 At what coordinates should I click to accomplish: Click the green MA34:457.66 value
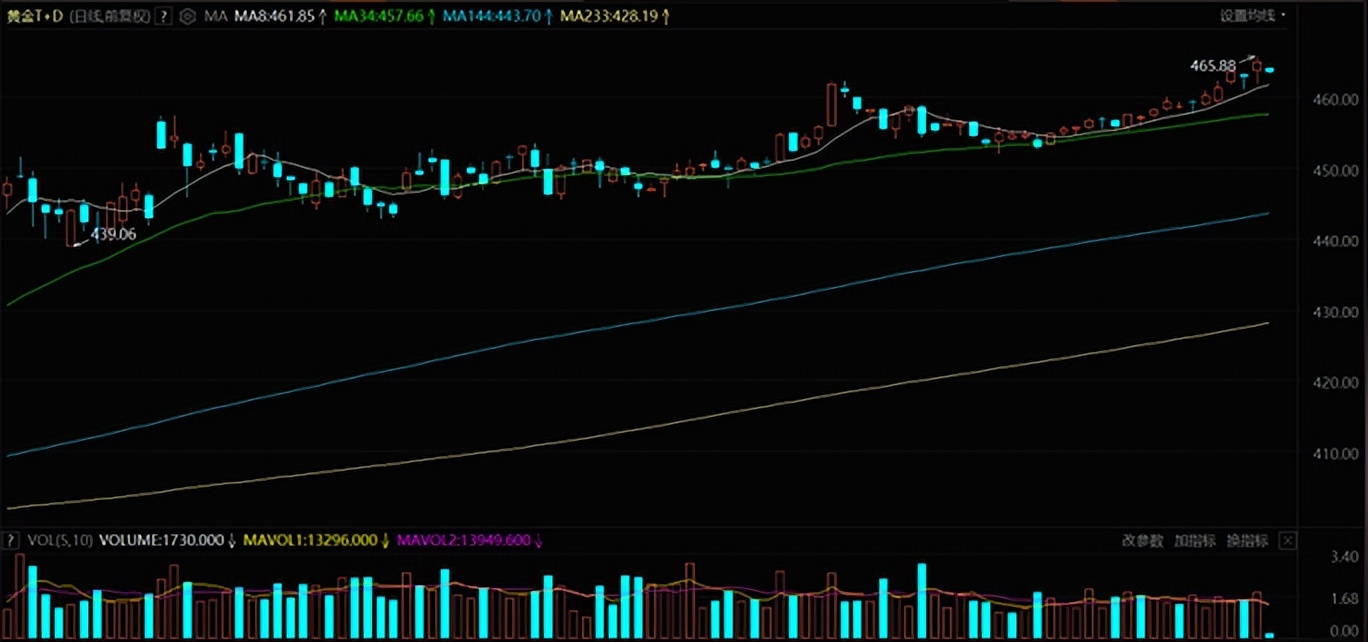click(x=377, y=16)
